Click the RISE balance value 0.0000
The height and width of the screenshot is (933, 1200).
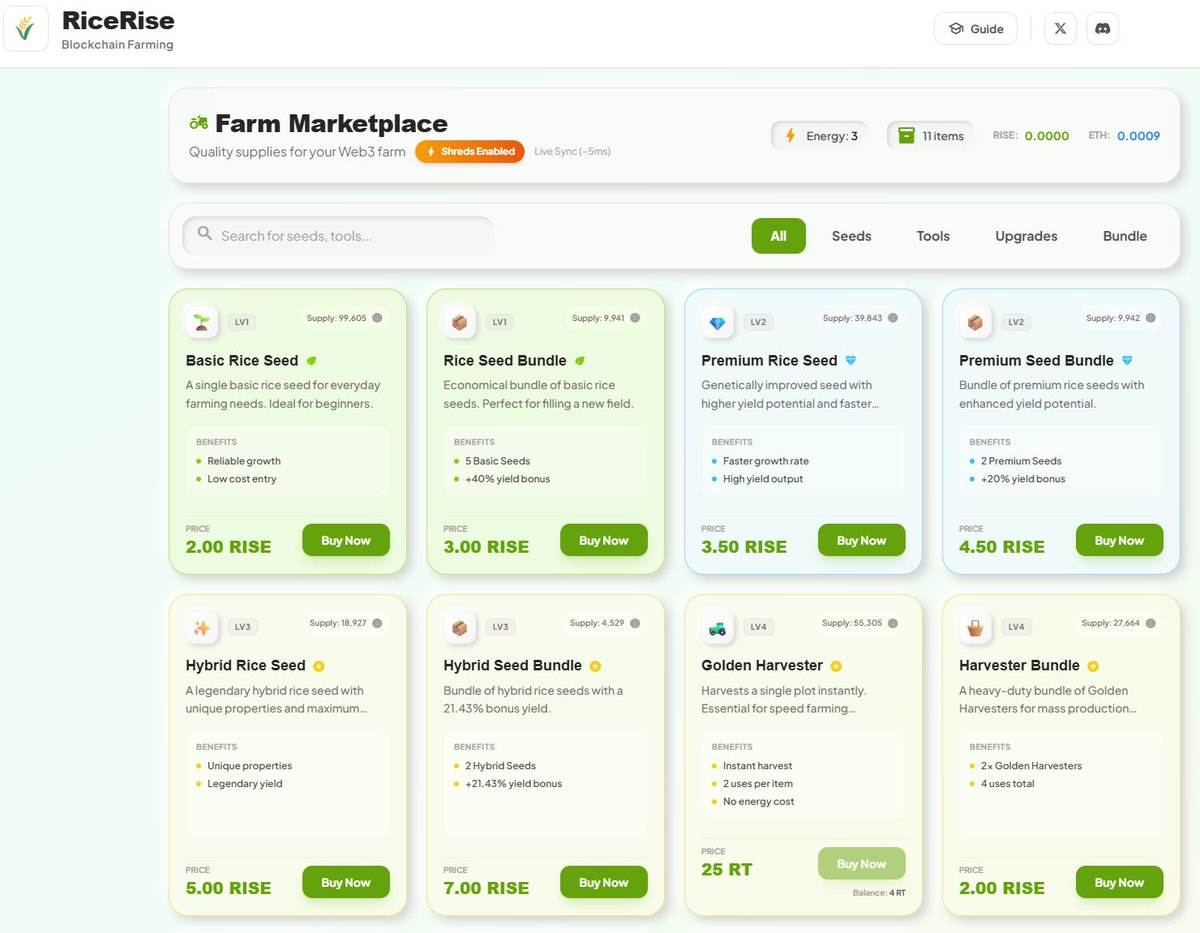[1047, 135]
